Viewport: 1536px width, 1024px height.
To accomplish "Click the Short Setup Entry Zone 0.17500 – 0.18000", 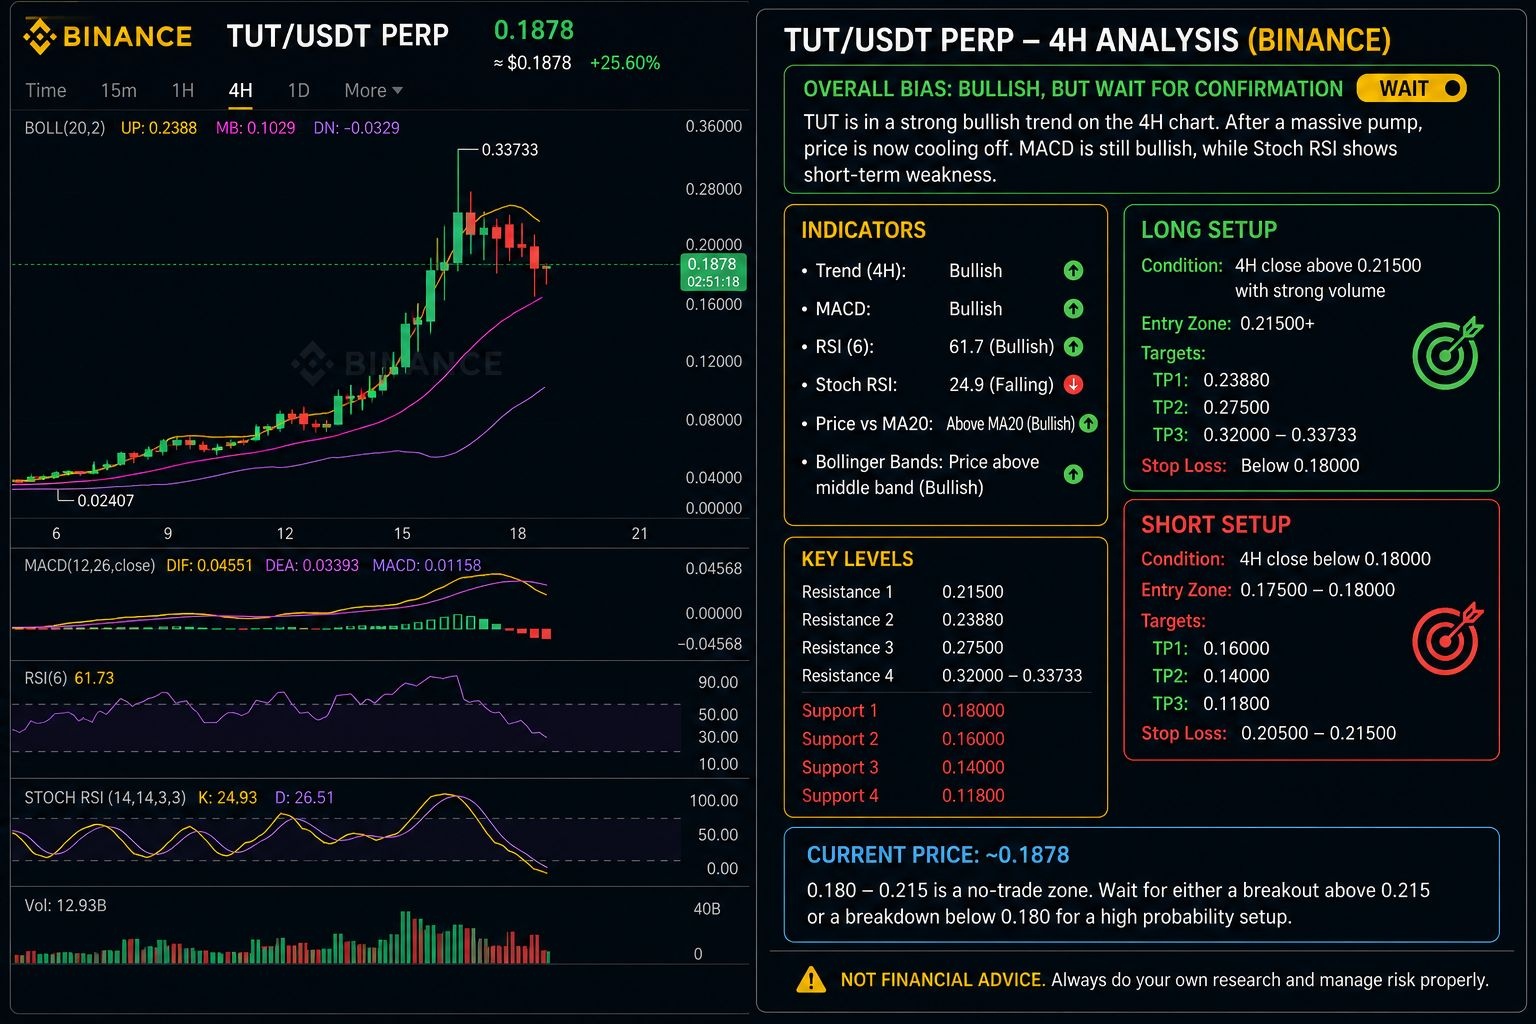I will coord(1317,590).
